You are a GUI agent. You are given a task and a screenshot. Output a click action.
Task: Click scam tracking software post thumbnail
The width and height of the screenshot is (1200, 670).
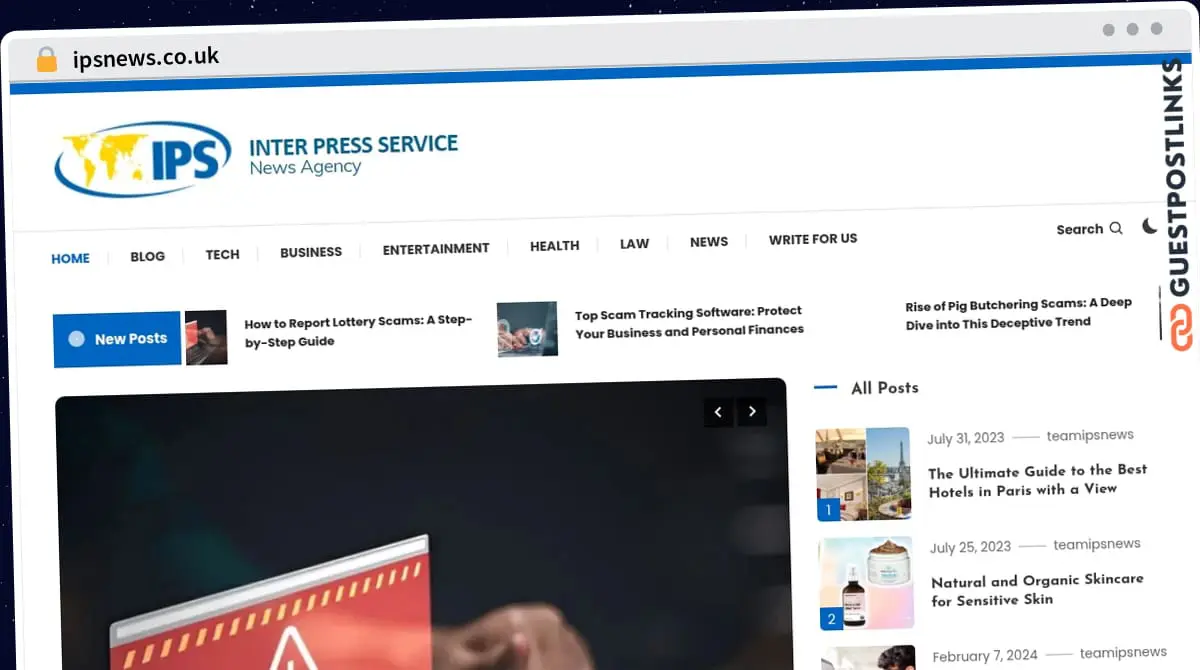coord(527,329)
